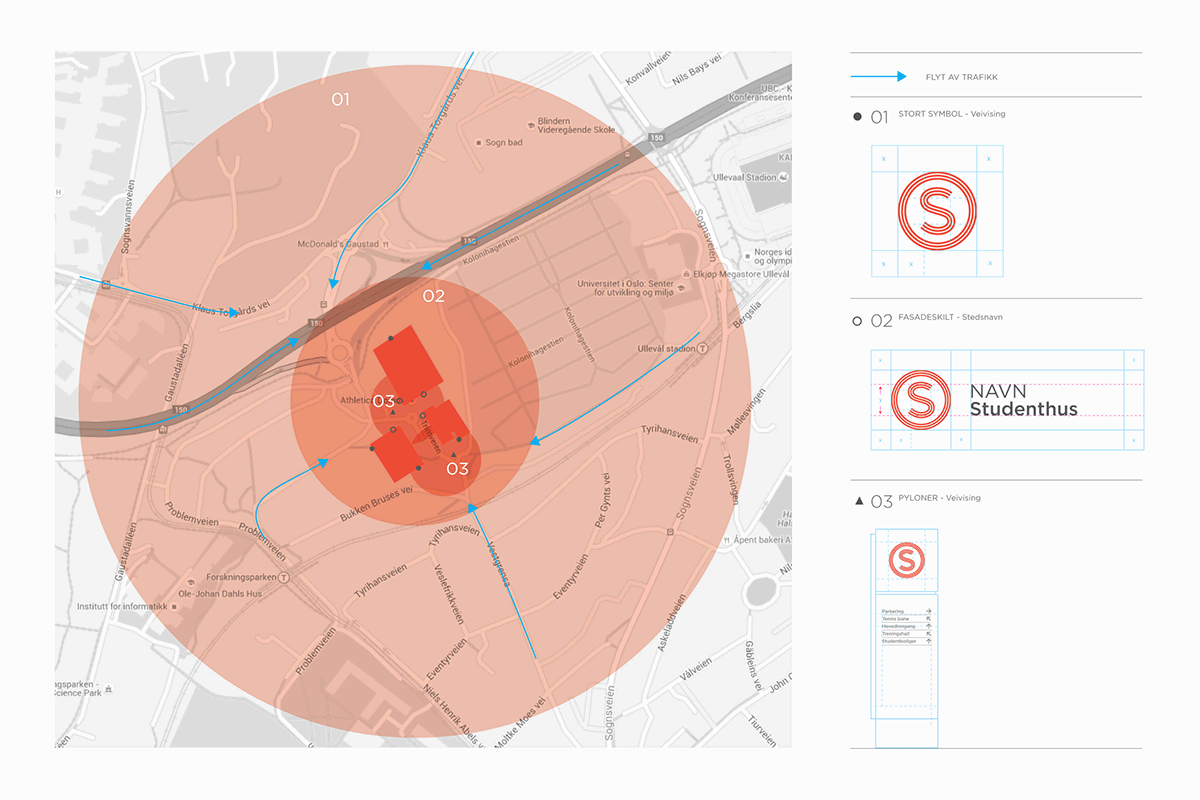Select the filled circle bullet beside legend 01
Viewport: 1200px width, 800px height.
pyautogui.click(x=857, y=117)
